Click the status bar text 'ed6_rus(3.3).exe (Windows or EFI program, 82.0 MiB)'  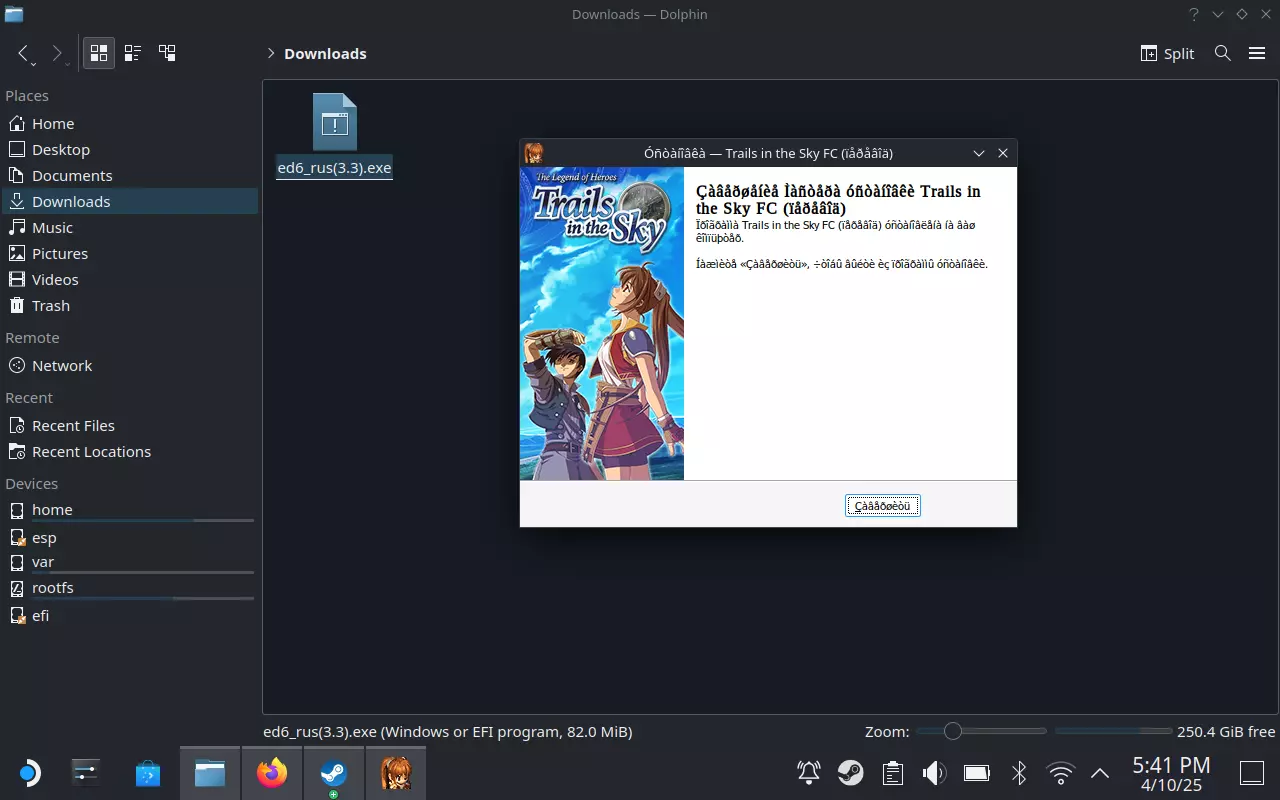pyautogui.click(x=447, y=732)
